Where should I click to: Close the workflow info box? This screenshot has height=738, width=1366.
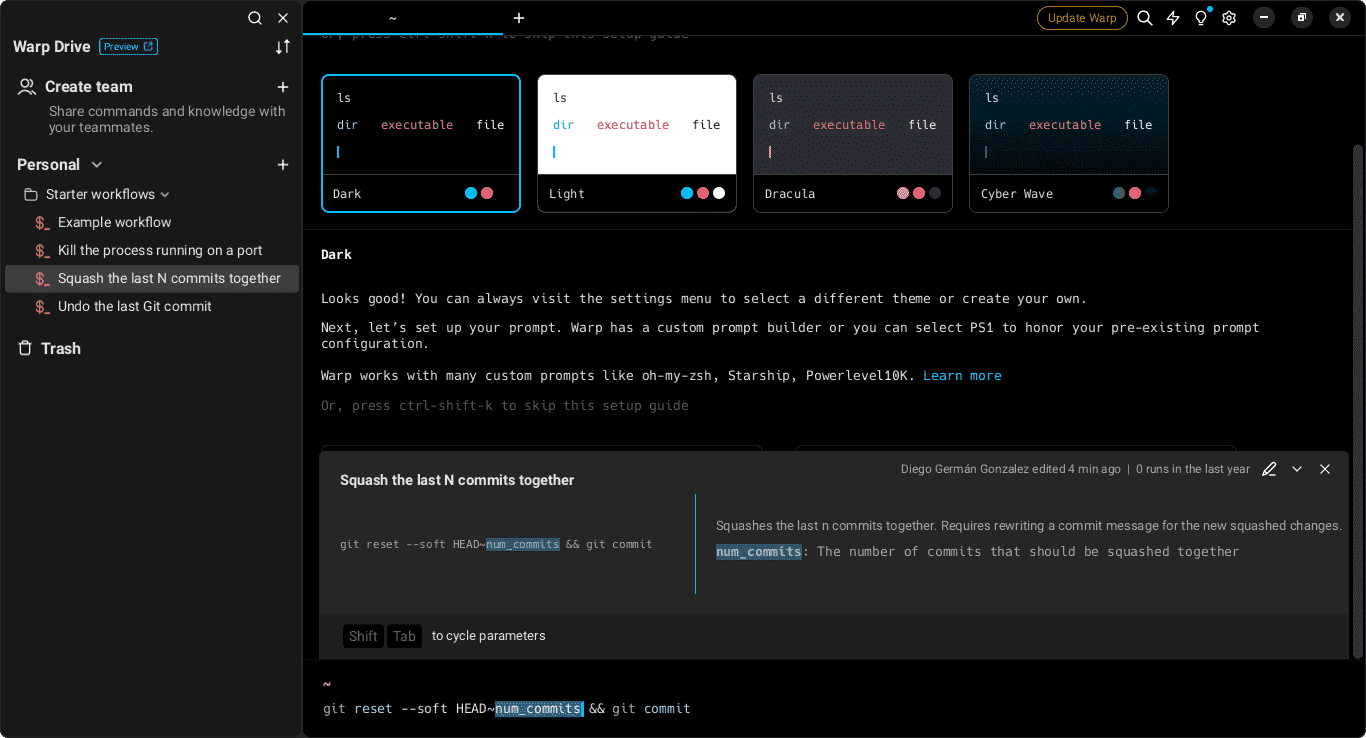point(1325,469)
